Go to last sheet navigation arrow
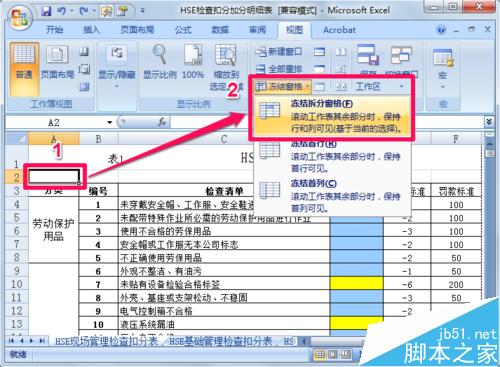Viewport: 500px width, 367px height. pyautogui.click(x=42, y=341)
